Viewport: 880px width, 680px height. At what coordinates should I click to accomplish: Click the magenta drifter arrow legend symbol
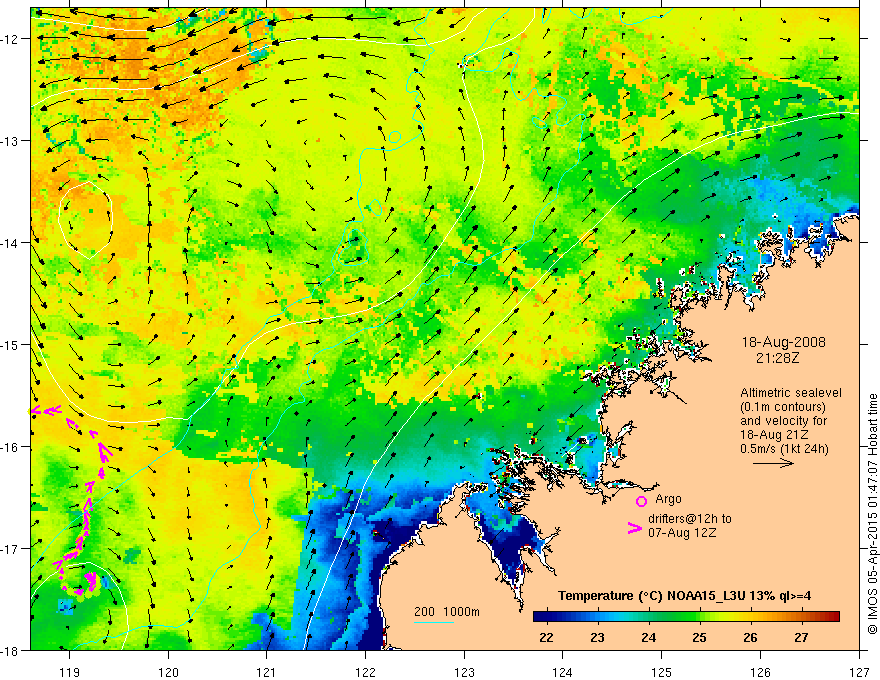[634, 528]
